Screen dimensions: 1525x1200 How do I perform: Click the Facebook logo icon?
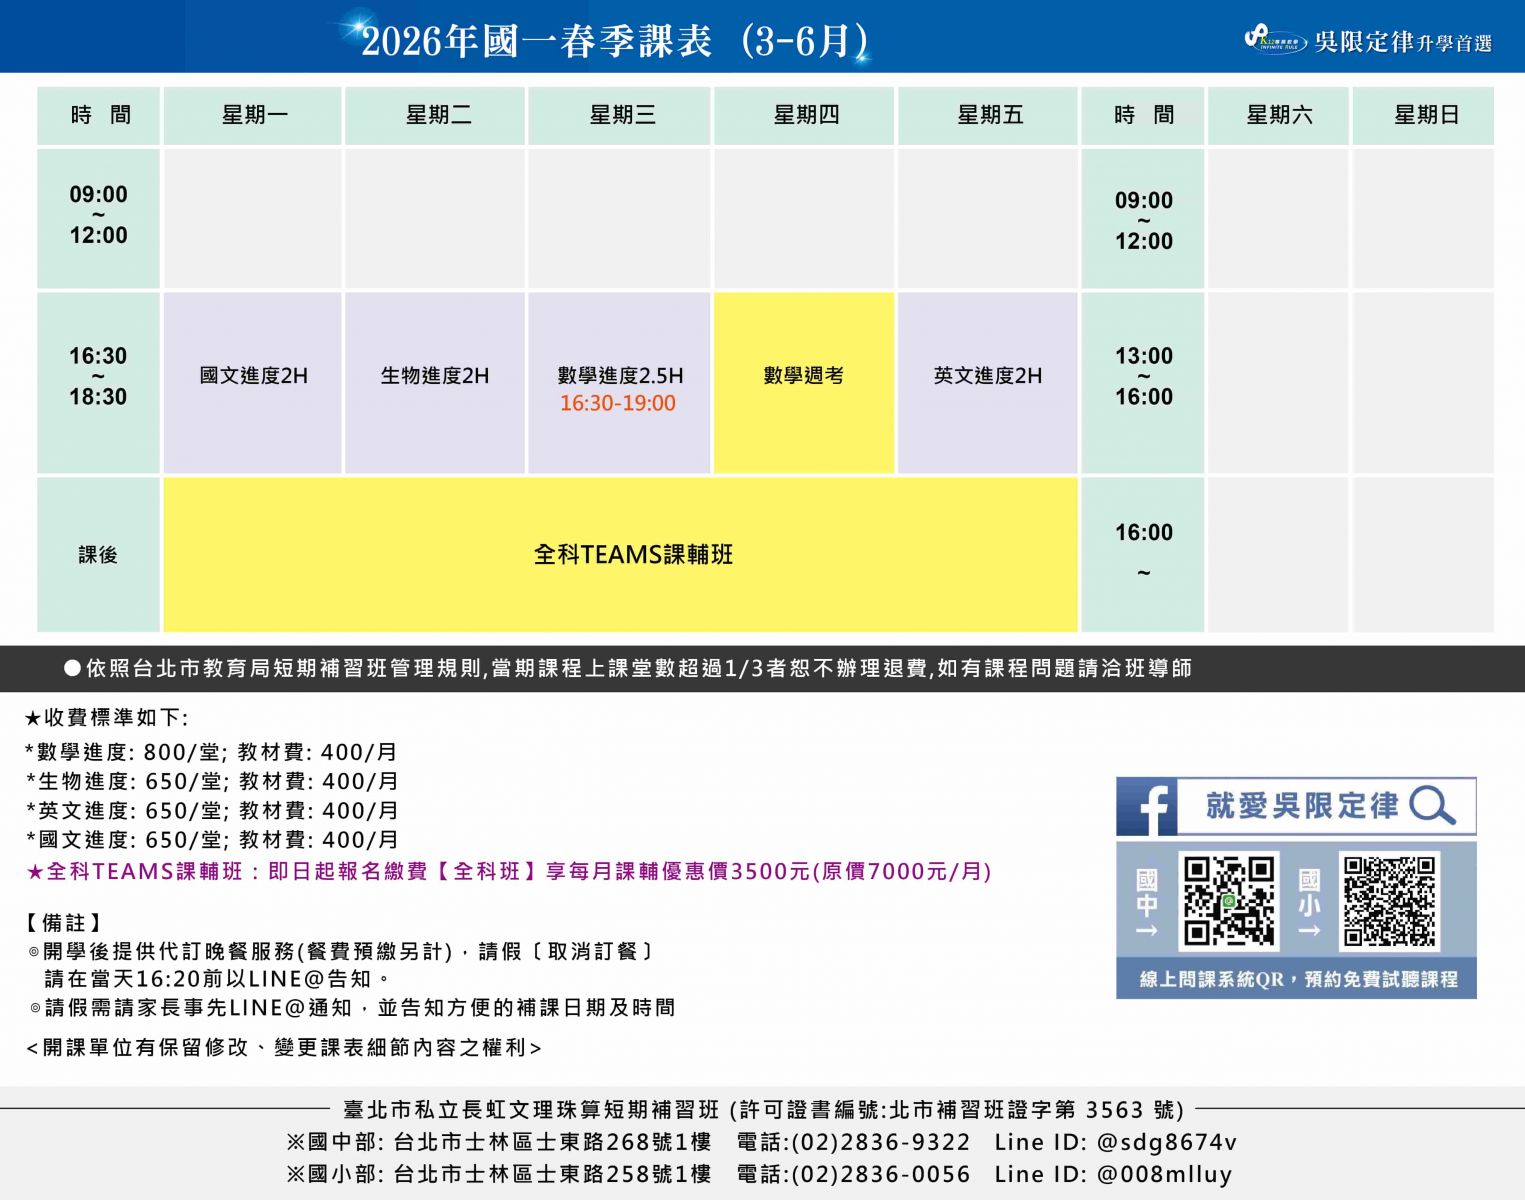click(1146, 807)
